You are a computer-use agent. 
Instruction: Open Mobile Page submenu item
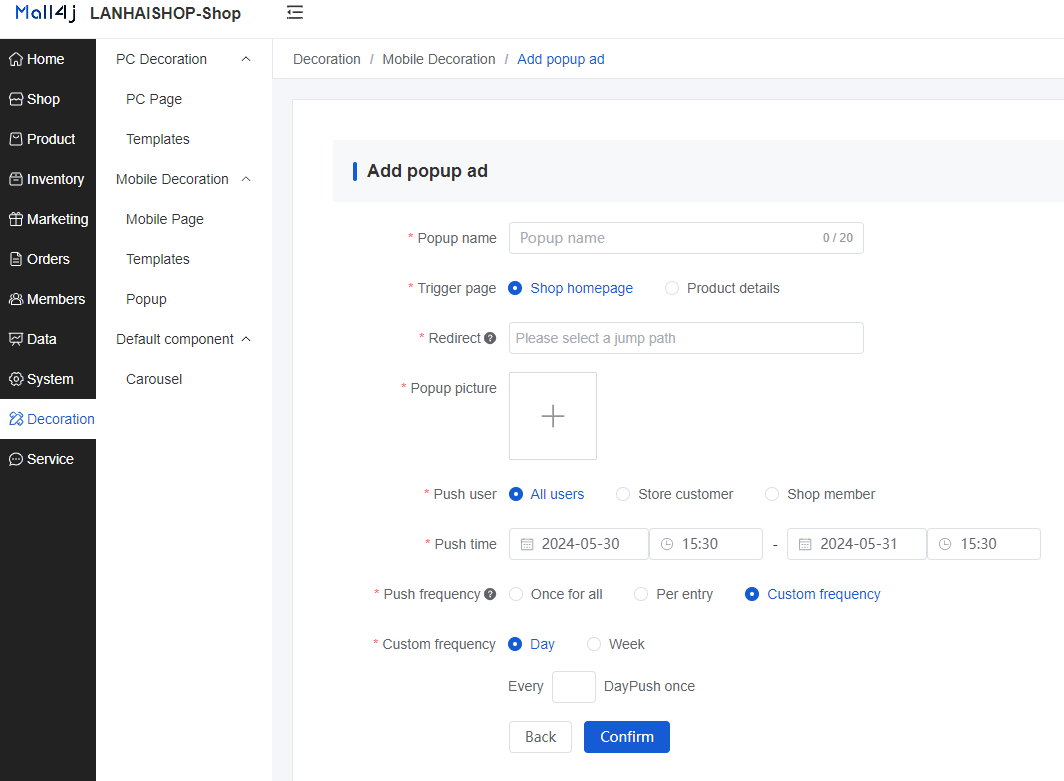click(165, 219)
